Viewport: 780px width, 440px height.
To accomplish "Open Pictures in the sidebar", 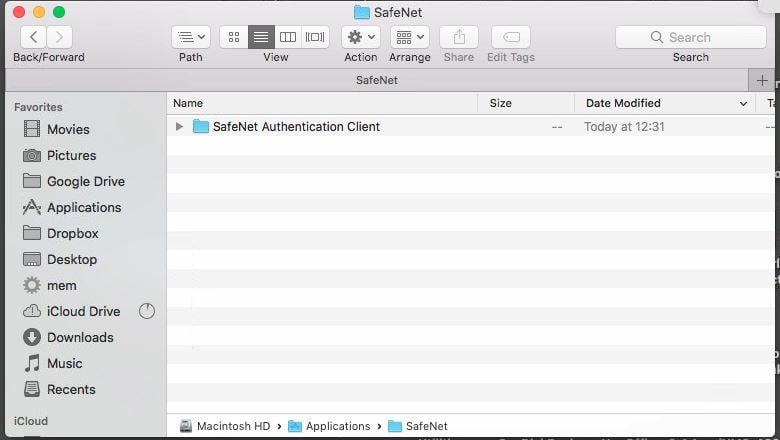I will (x=60, y=155).
